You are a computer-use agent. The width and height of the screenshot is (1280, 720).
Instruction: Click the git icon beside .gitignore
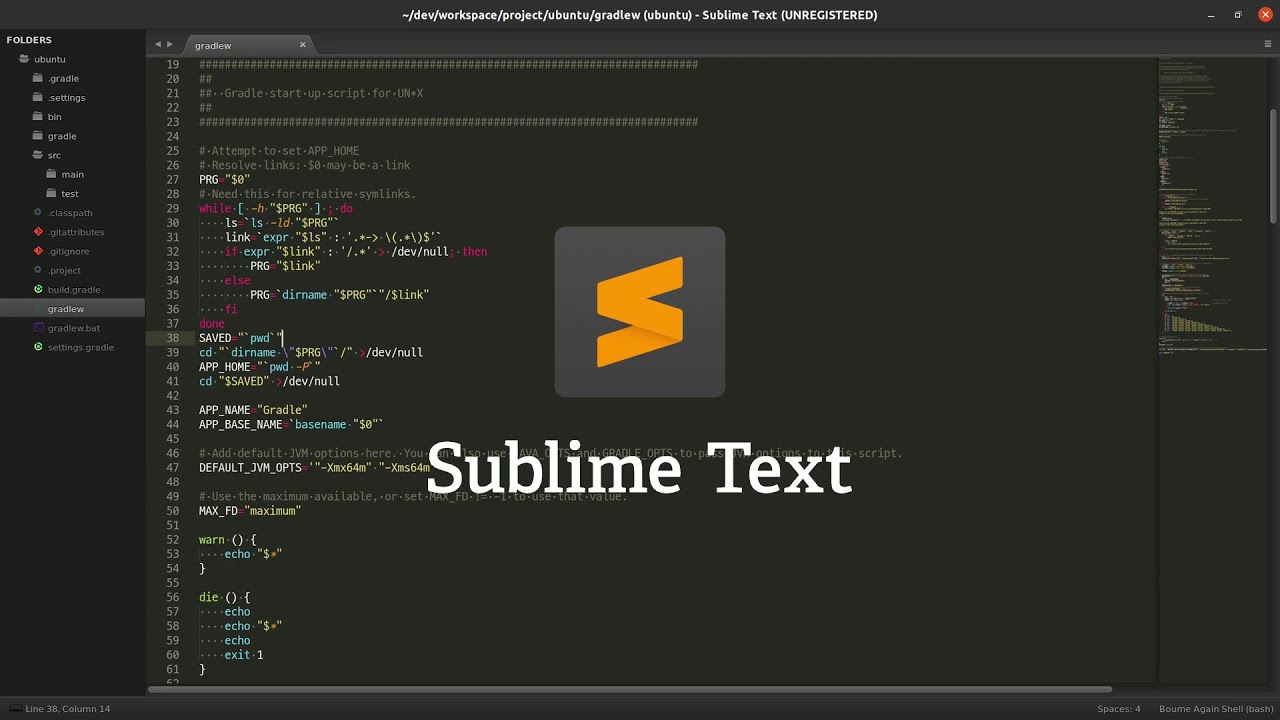(x=38, y=251)
